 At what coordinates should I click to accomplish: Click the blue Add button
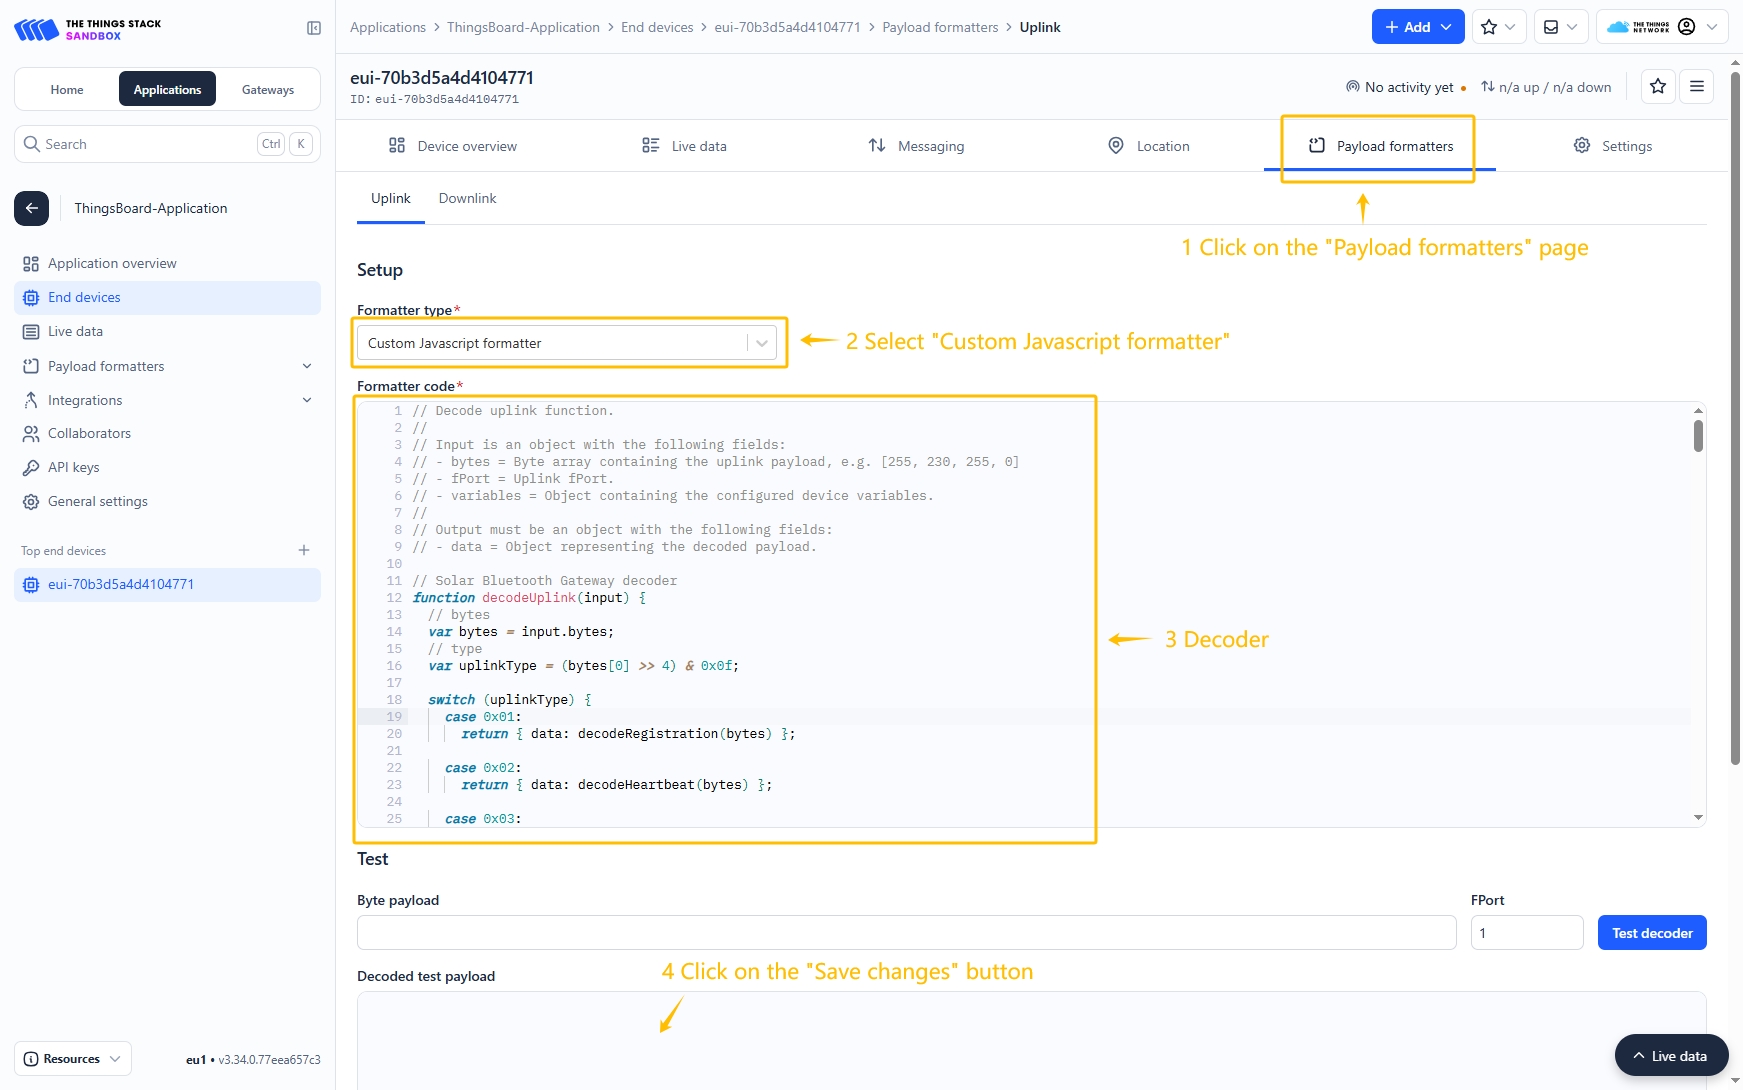1417,27
